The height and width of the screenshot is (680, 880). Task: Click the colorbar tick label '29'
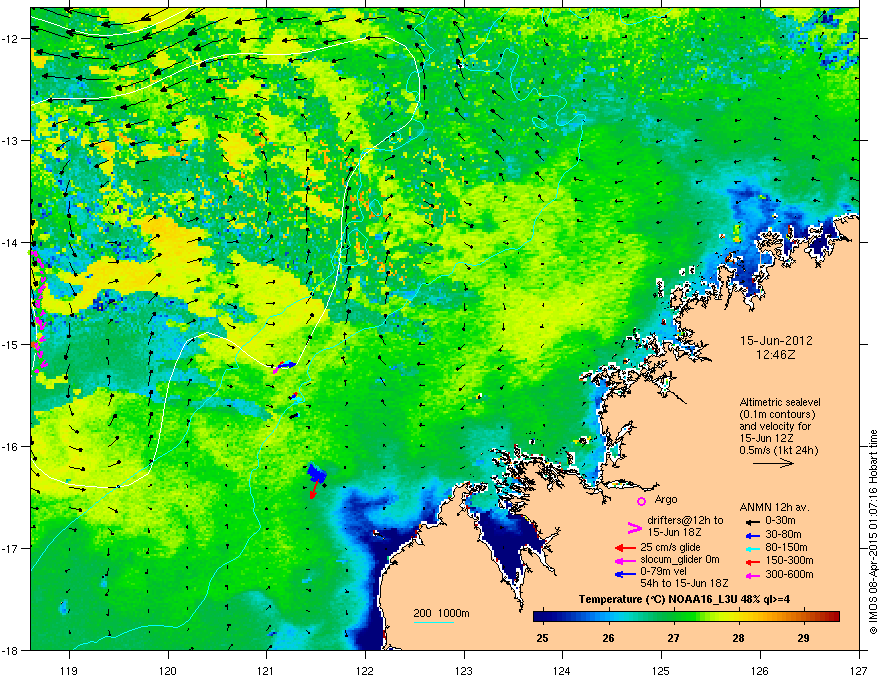[x=804, y=638]
